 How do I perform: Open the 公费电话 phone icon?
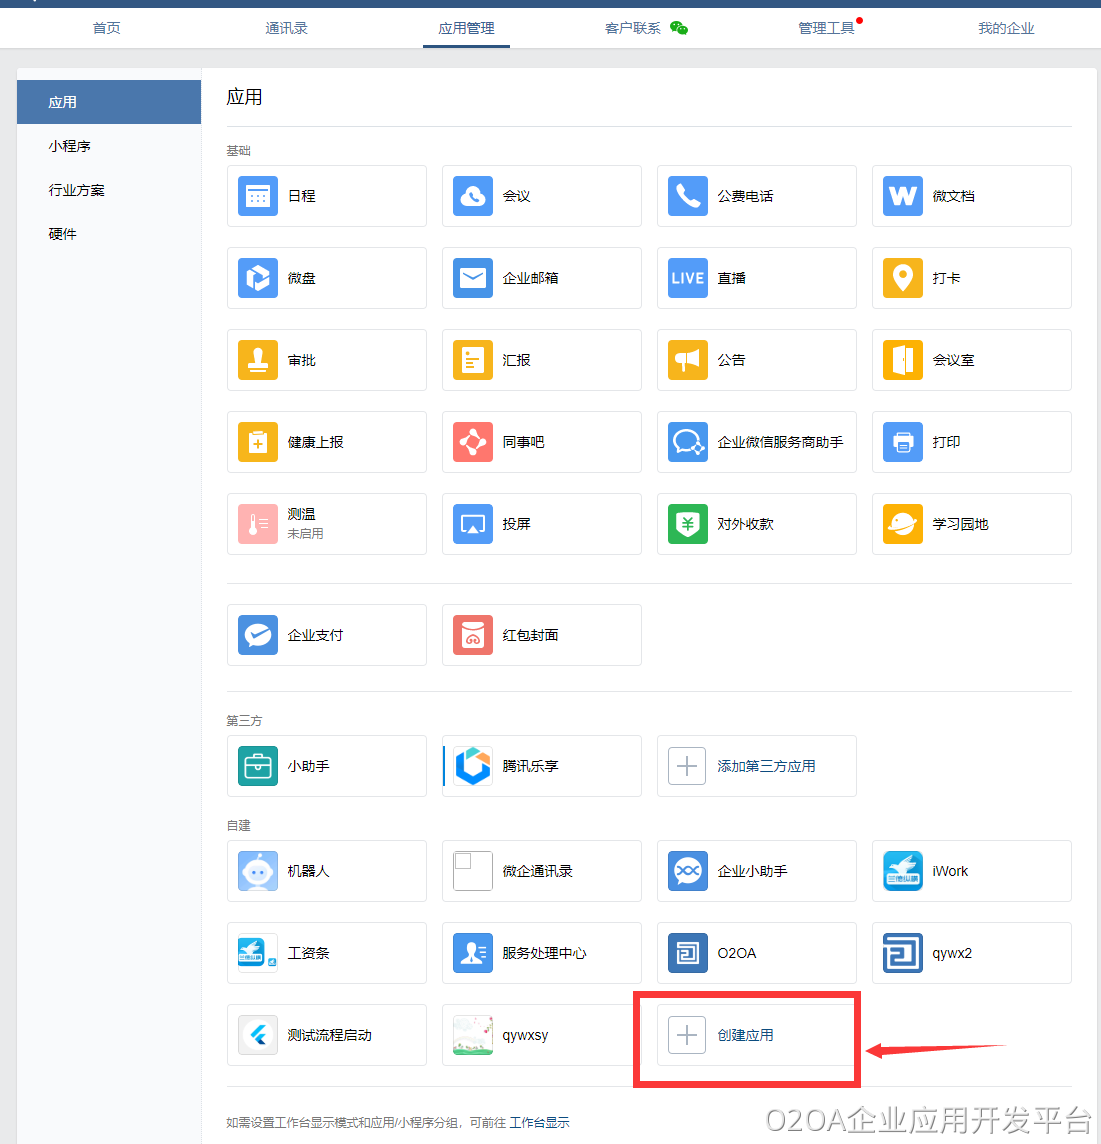688,196
